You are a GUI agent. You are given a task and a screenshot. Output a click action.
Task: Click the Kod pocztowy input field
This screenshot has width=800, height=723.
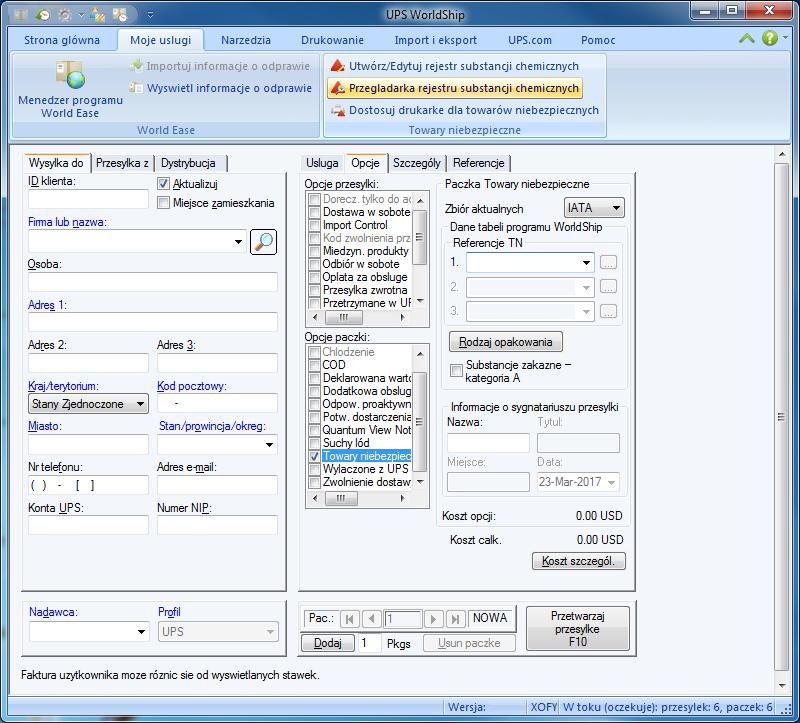(x=217, y=404)
